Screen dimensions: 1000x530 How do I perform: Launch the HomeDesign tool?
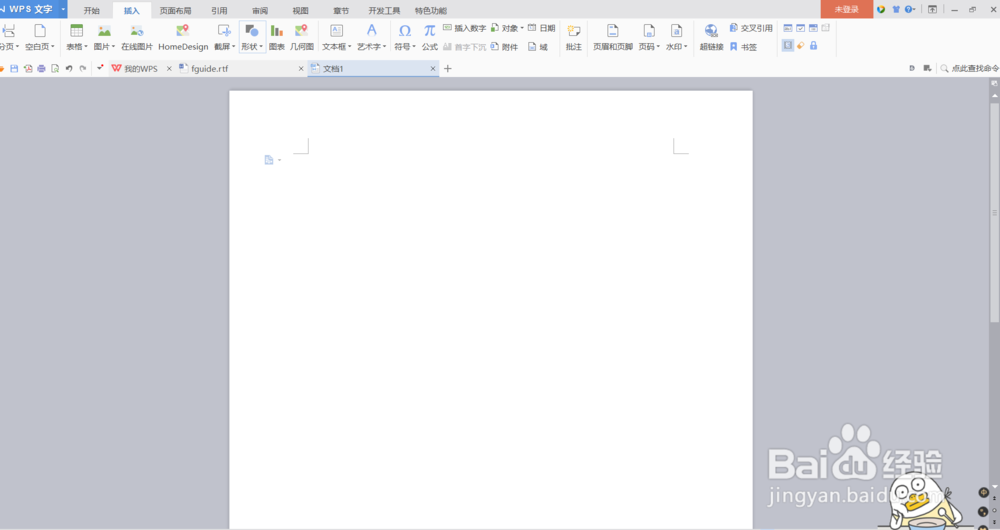[183, 37]
